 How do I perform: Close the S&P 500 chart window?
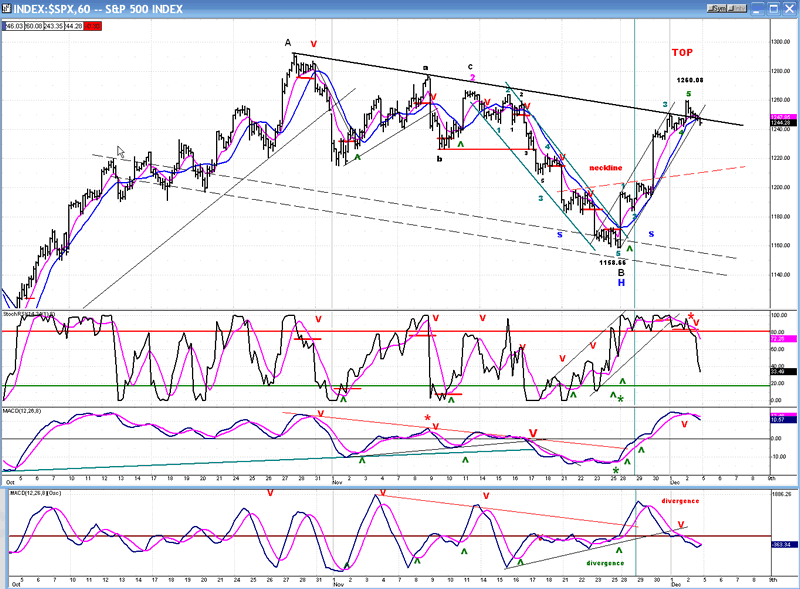click(x=790, y=7)
